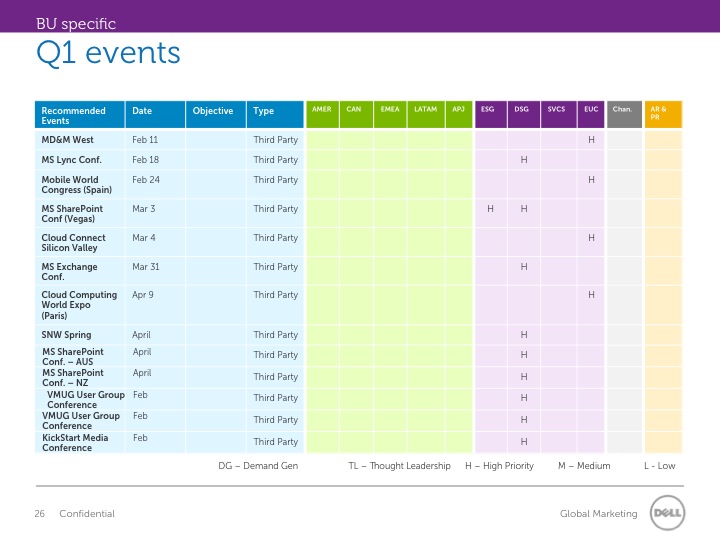Click the TL – Thought Leadership legend
Image resolution: width=720 pixels, height=540 pixels.
coord(399,466)
